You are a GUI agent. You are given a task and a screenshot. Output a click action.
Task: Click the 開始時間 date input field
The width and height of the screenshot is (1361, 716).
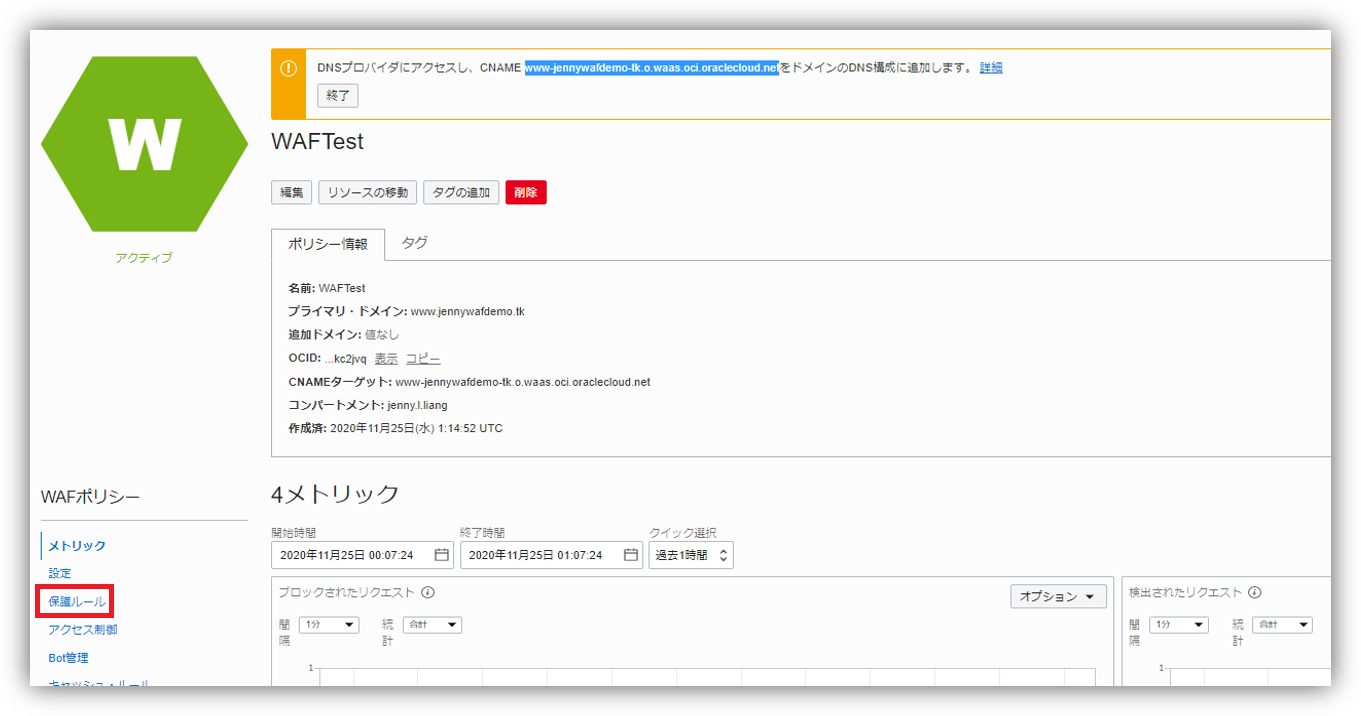tap(350, 555)
